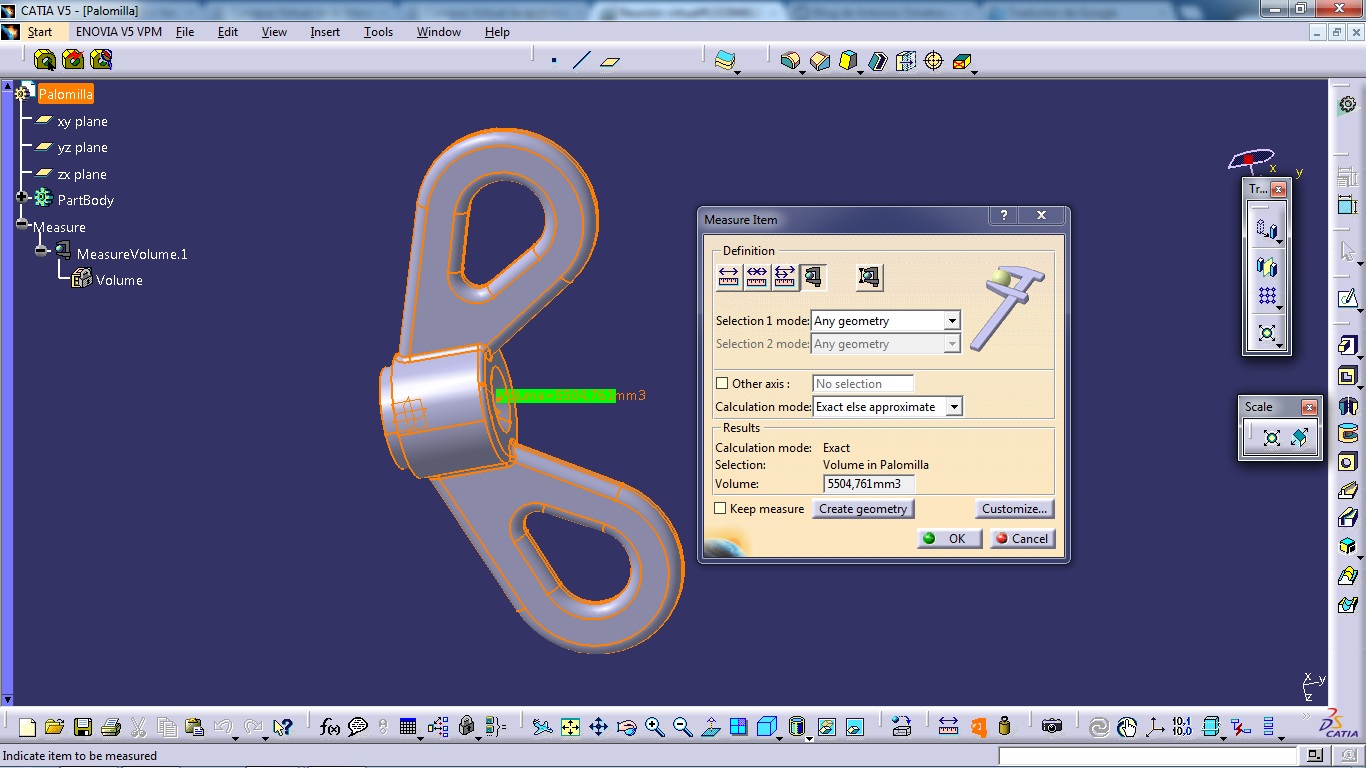Open the Design Table icon

(x=407, y=727)
